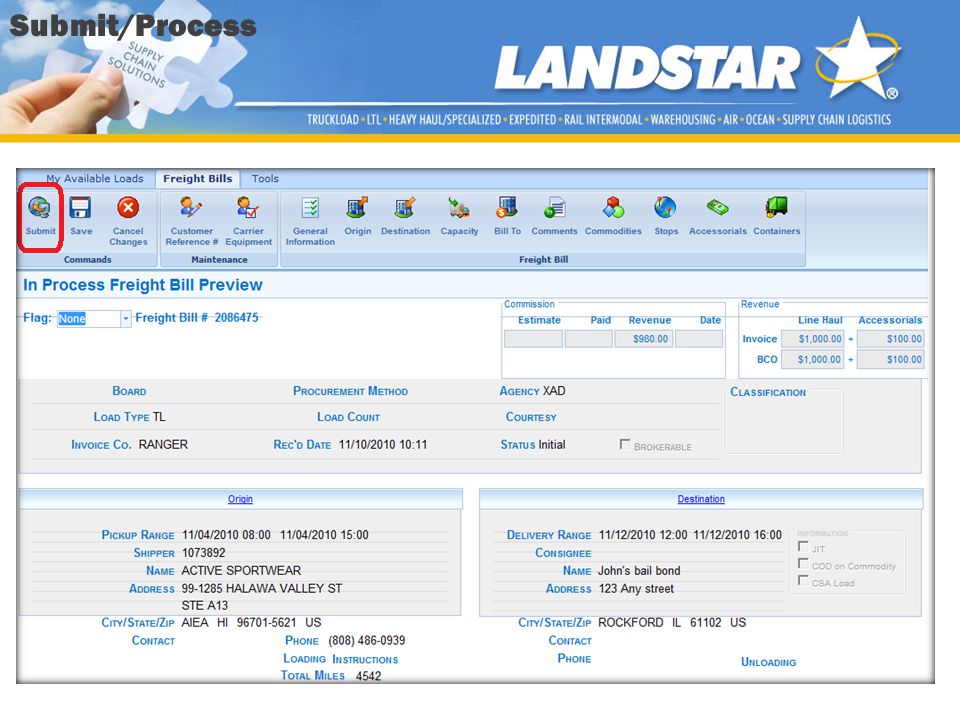The height and width of the screenshot is (720, 960).
Task: Click shipper name ACTIVE SPORTWEAR
Action: 241,571
